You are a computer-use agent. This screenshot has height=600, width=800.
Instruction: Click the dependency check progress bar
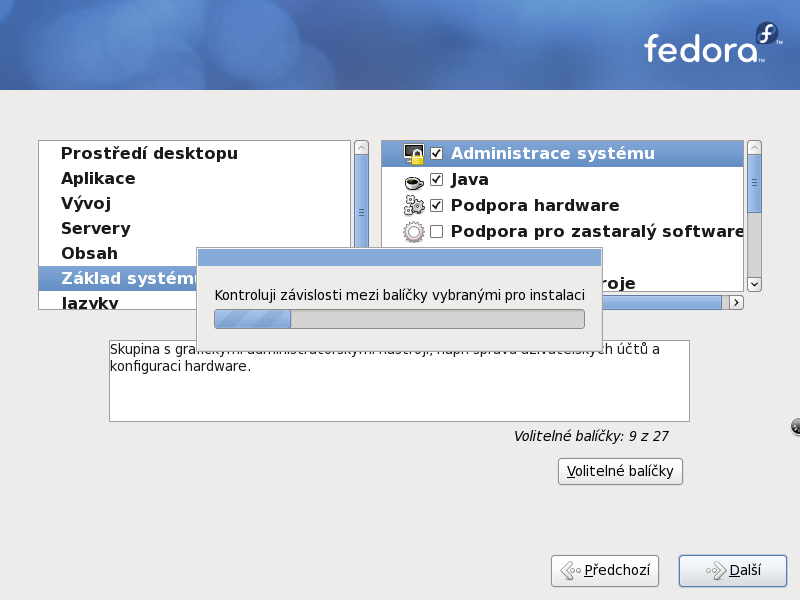pos(399,319)
